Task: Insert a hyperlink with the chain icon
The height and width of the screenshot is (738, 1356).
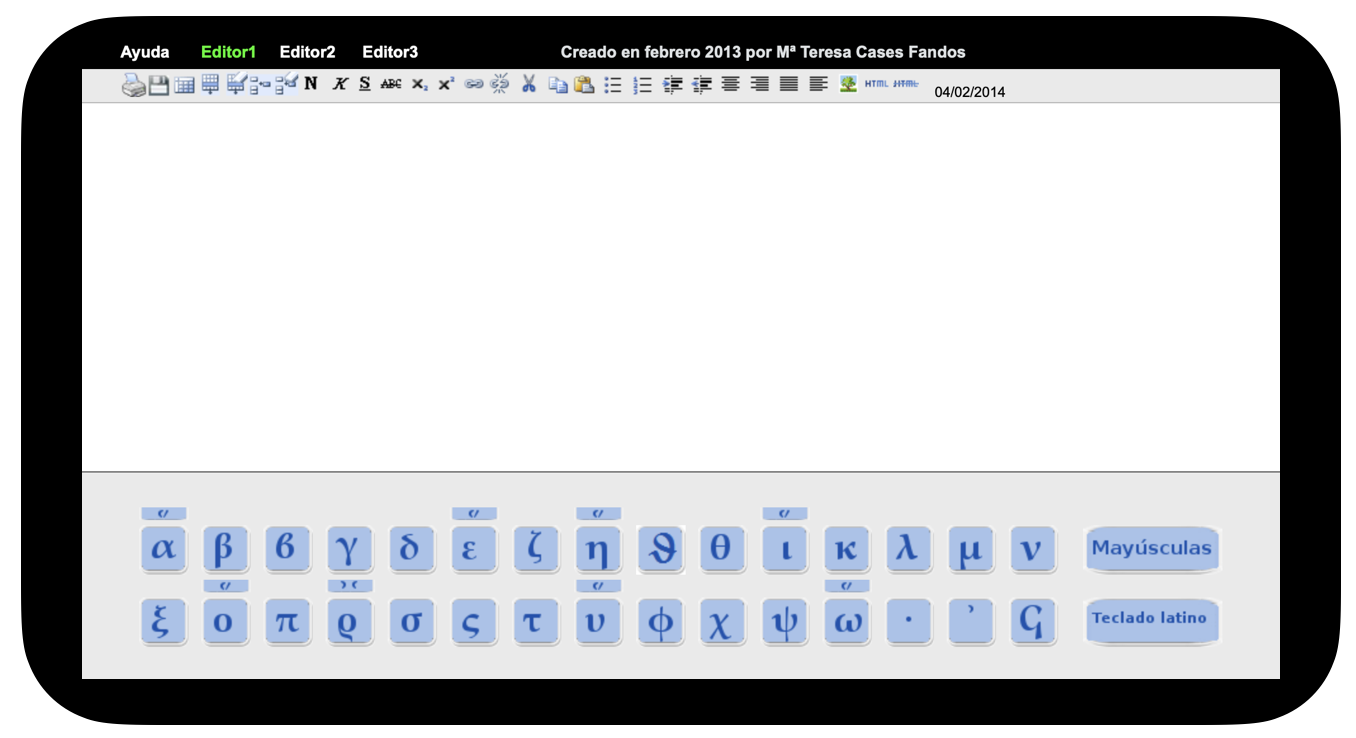Action: click(x=474, y=84)
